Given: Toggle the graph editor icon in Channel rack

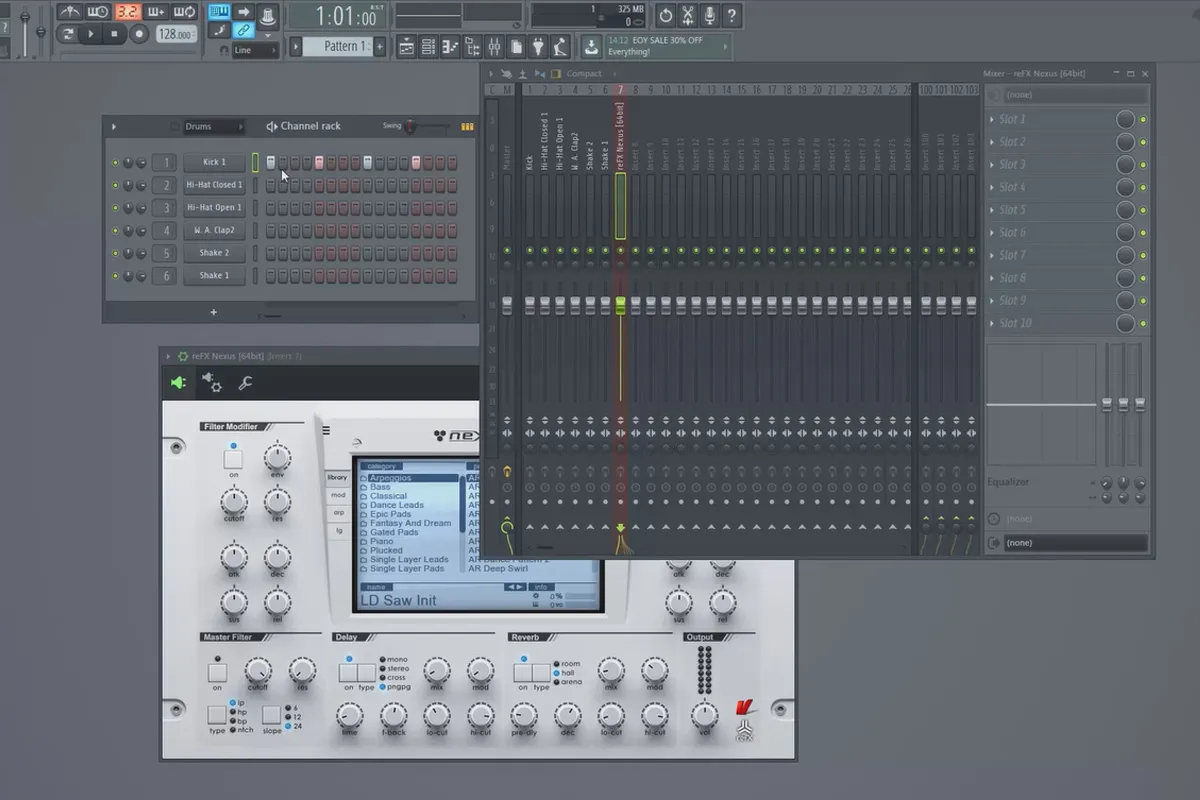Looking at the screenshot, I should [x=467, y=127].
